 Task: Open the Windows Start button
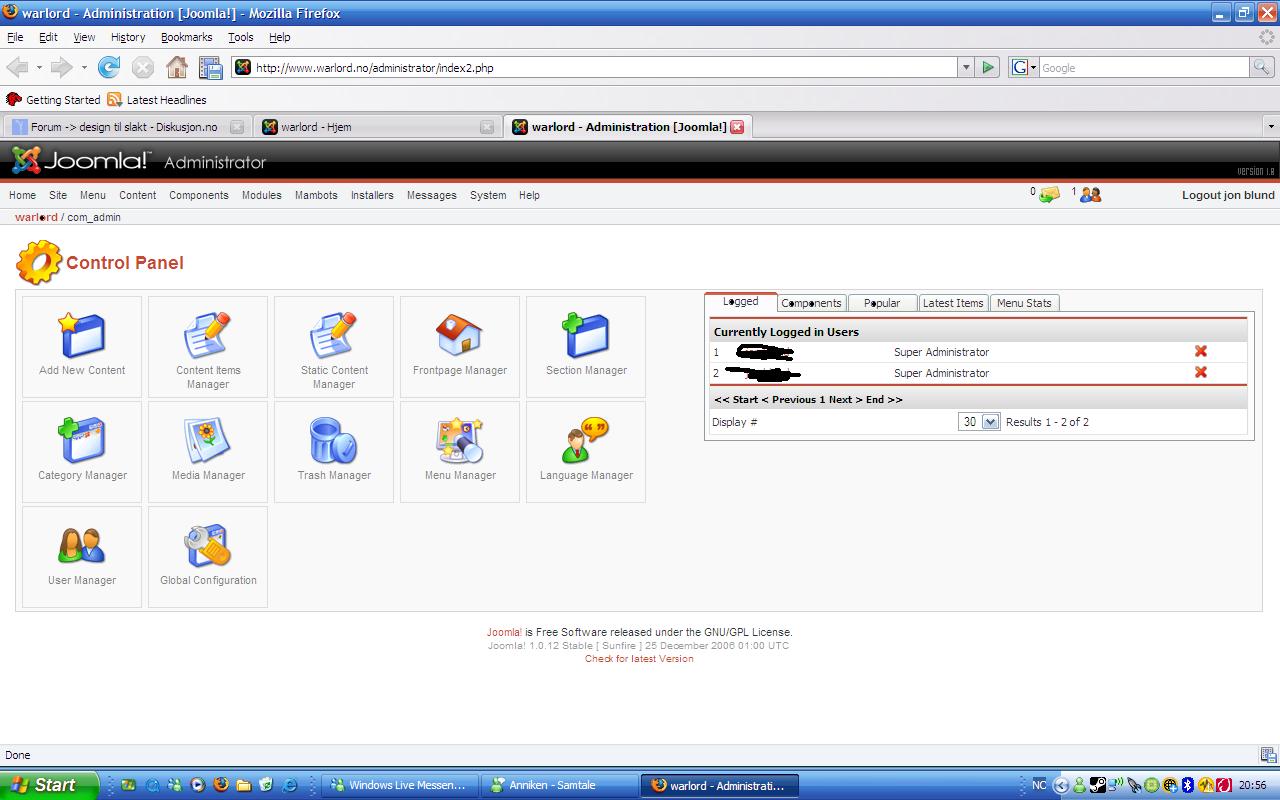pyautogui.click(x=49, y=785)
